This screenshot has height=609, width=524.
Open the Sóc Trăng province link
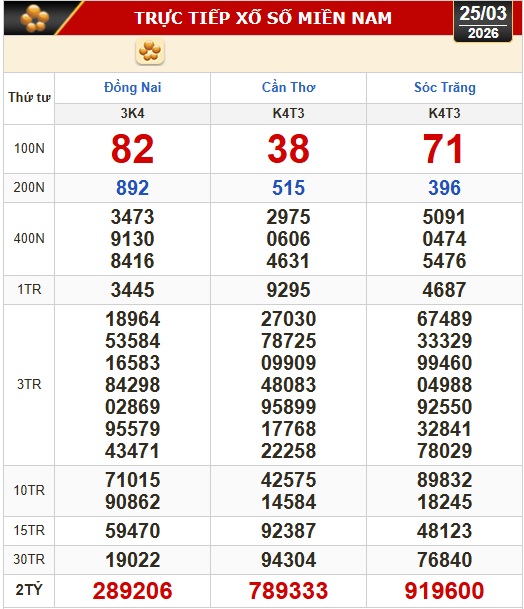444,87
